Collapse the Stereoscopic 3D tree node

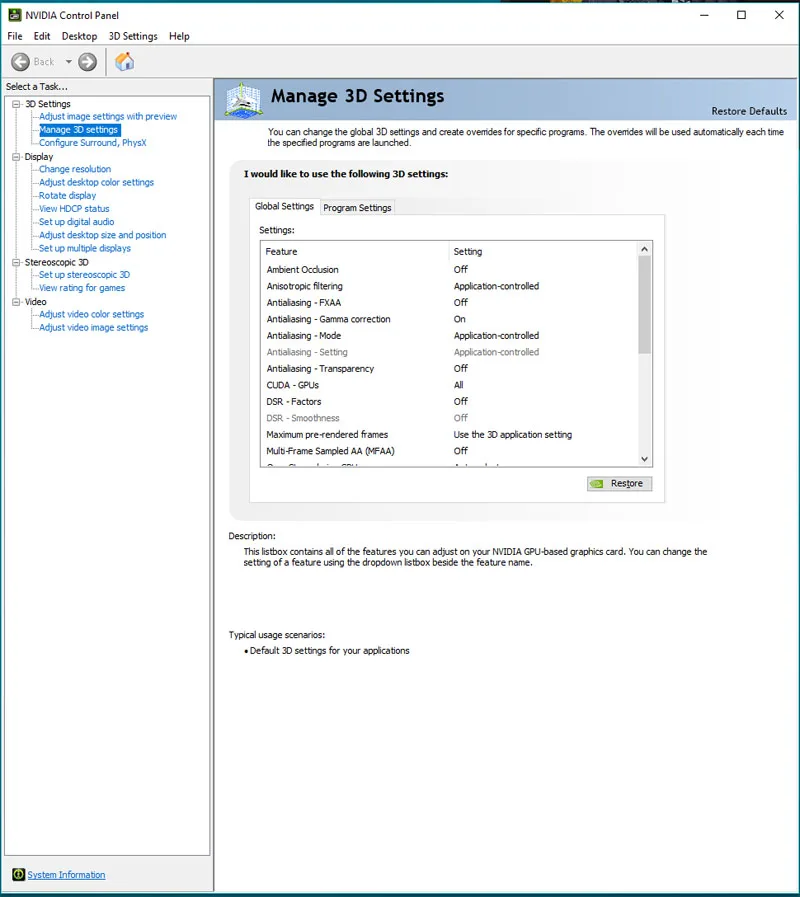pos(16,263)
